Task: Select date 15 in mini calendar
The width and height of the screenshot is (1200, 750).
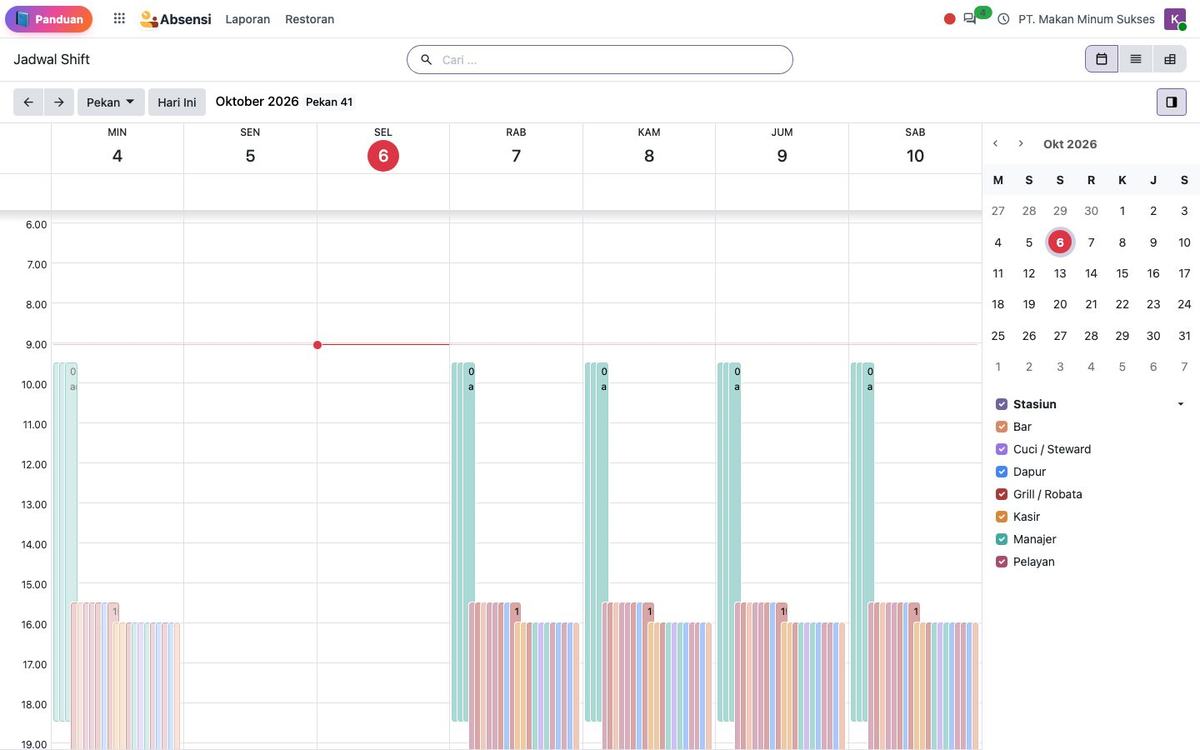Action: [x=1122, y=273]
